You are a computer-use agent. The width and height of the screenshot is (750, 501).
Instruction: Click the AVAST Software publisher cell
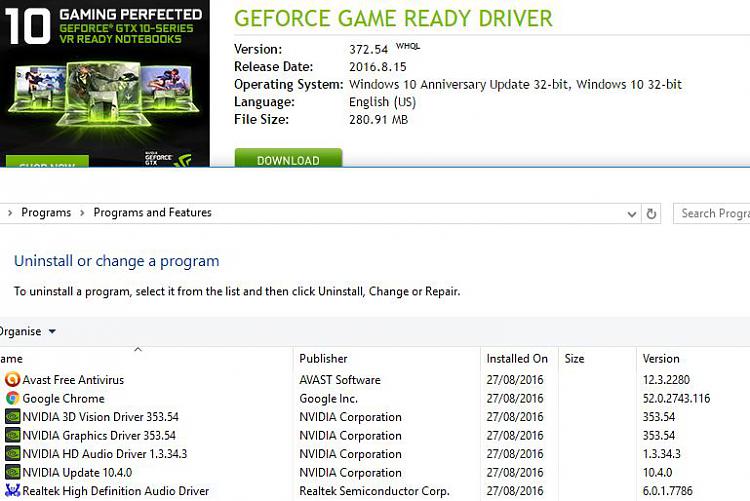click(x=340, y=379)
